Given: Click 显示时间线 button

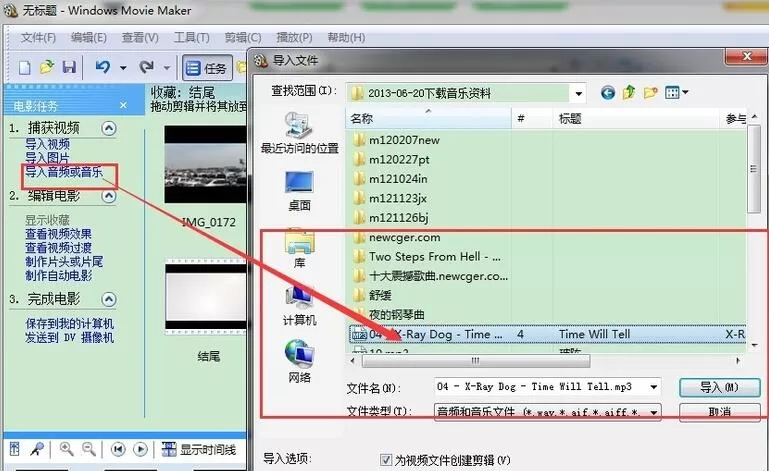Looking at the screenshot, I should [199, 449].
